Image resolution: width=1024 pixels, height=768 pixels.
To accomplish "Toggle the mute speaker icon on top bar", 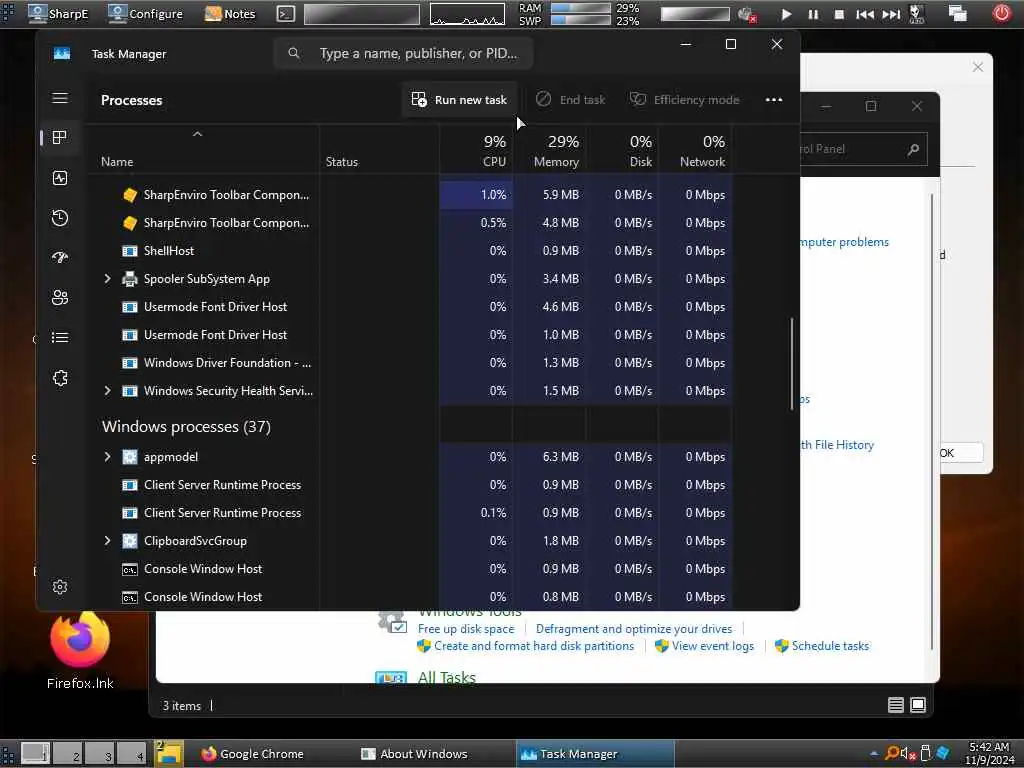I will [746, 14].
